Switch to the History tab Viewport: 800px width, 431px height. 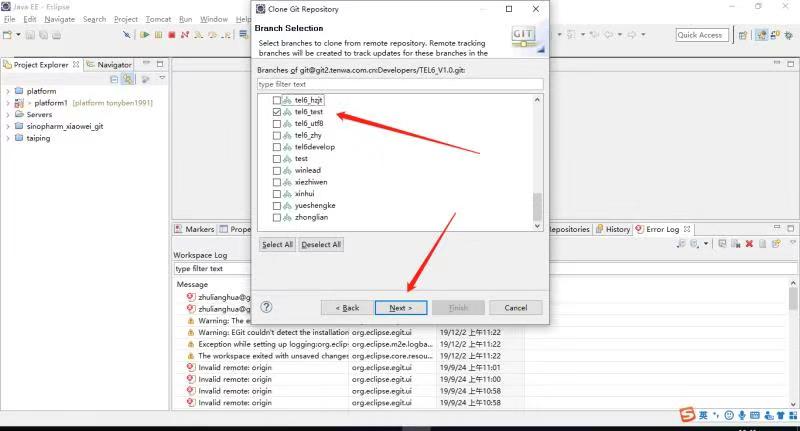[x=613, y=230]
